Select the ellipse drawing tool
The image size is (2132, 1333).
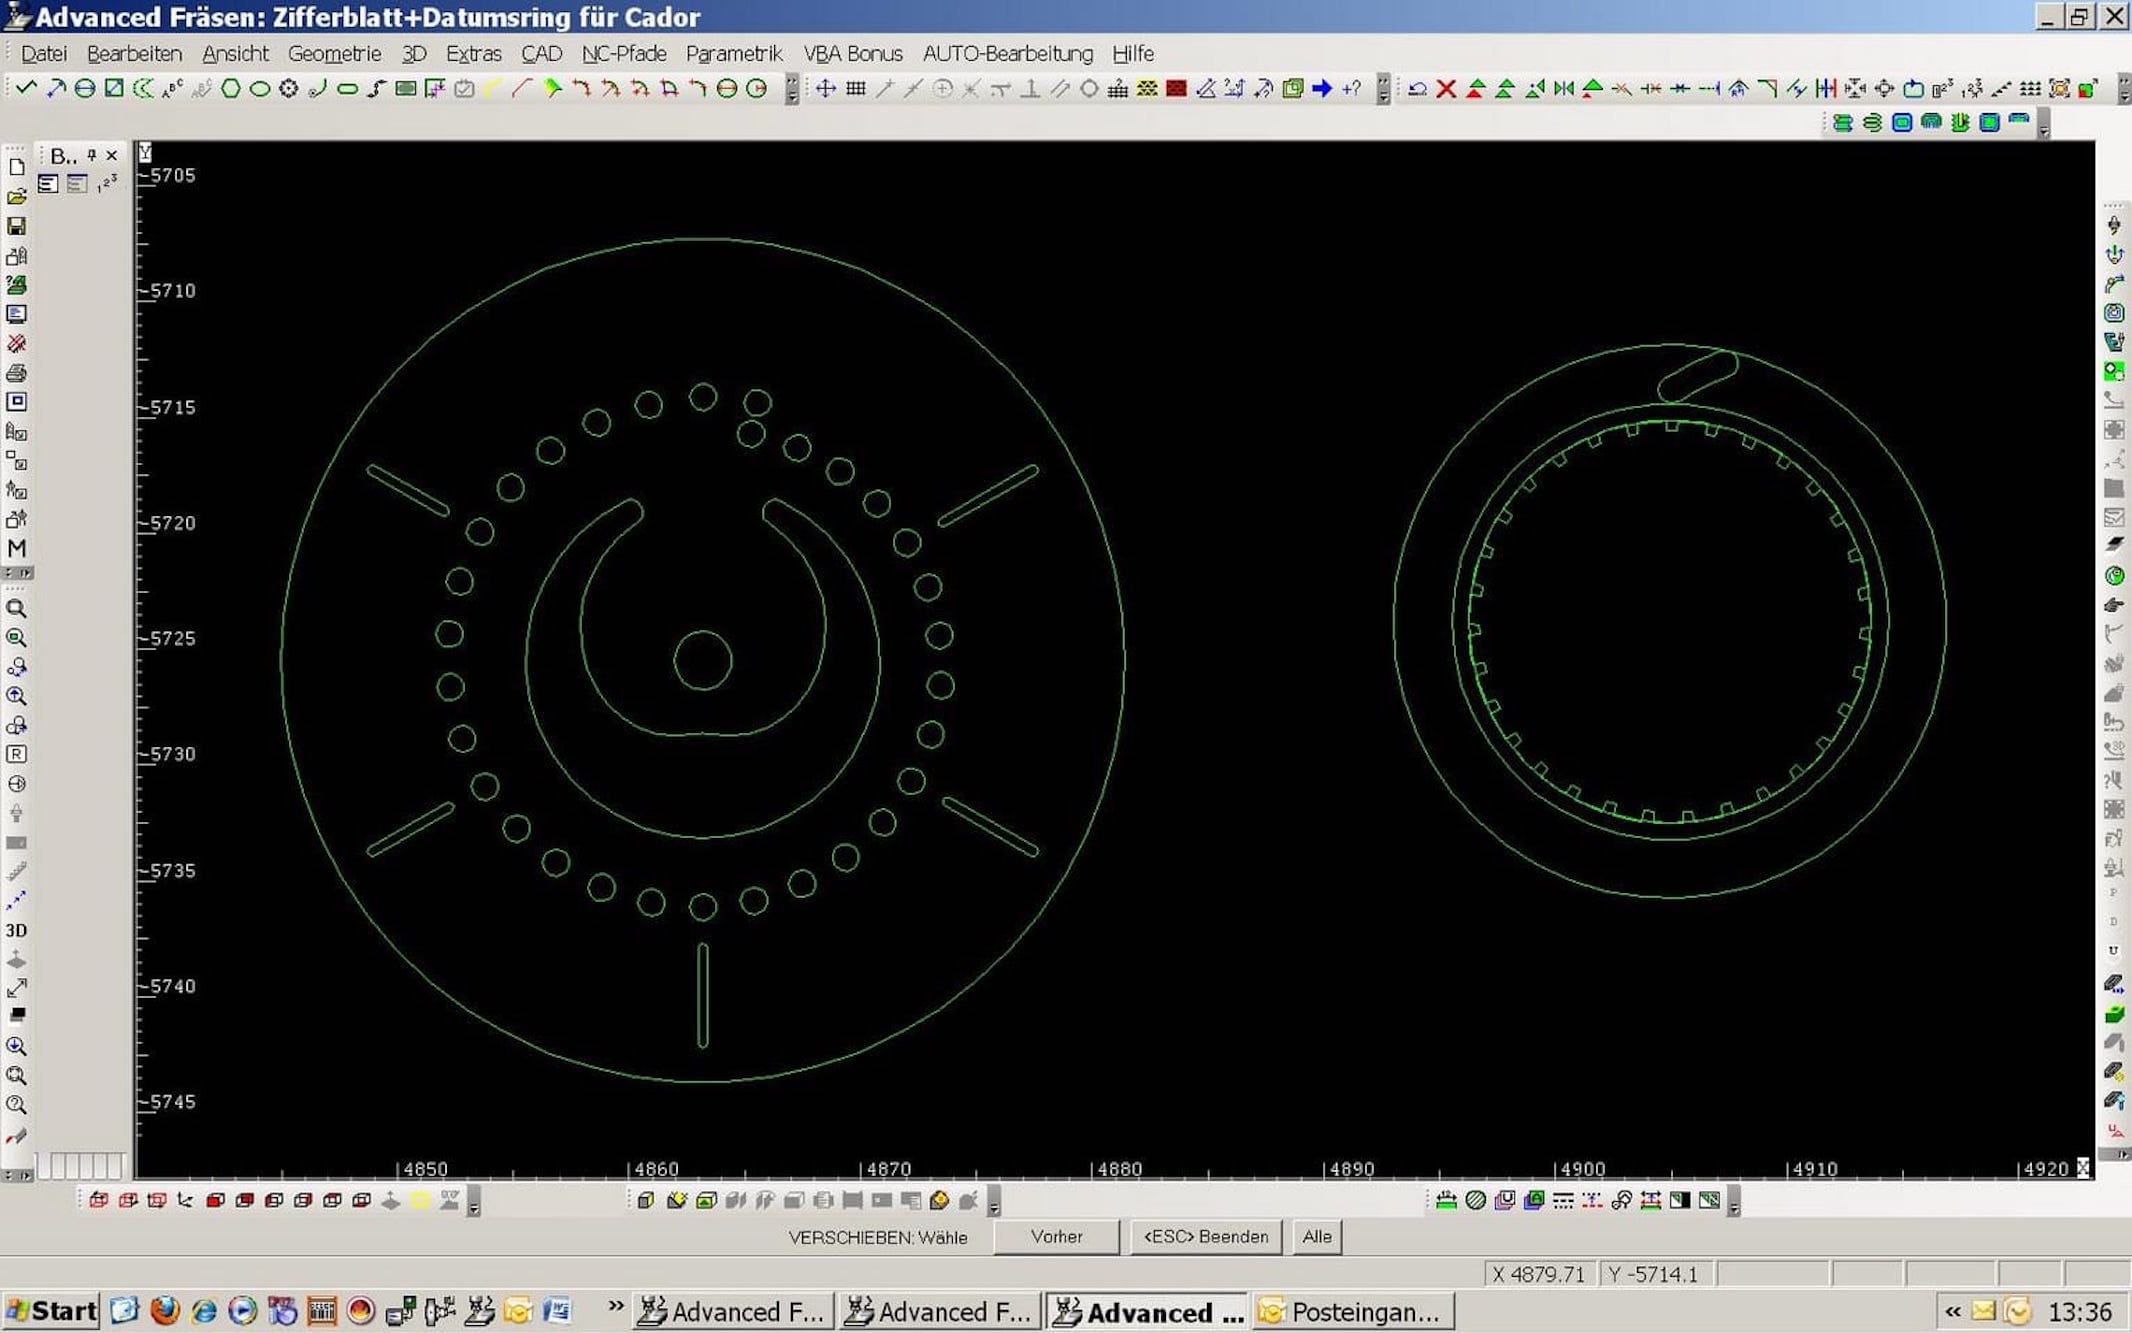[259, 88]
